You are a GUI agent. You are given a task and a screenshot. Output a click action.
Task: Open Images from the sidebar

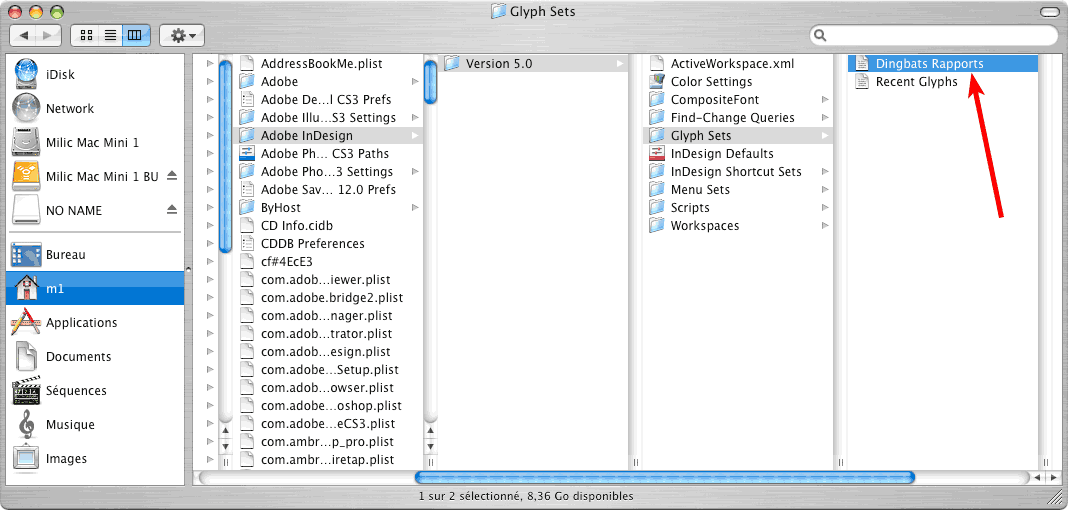click(66, 458)
